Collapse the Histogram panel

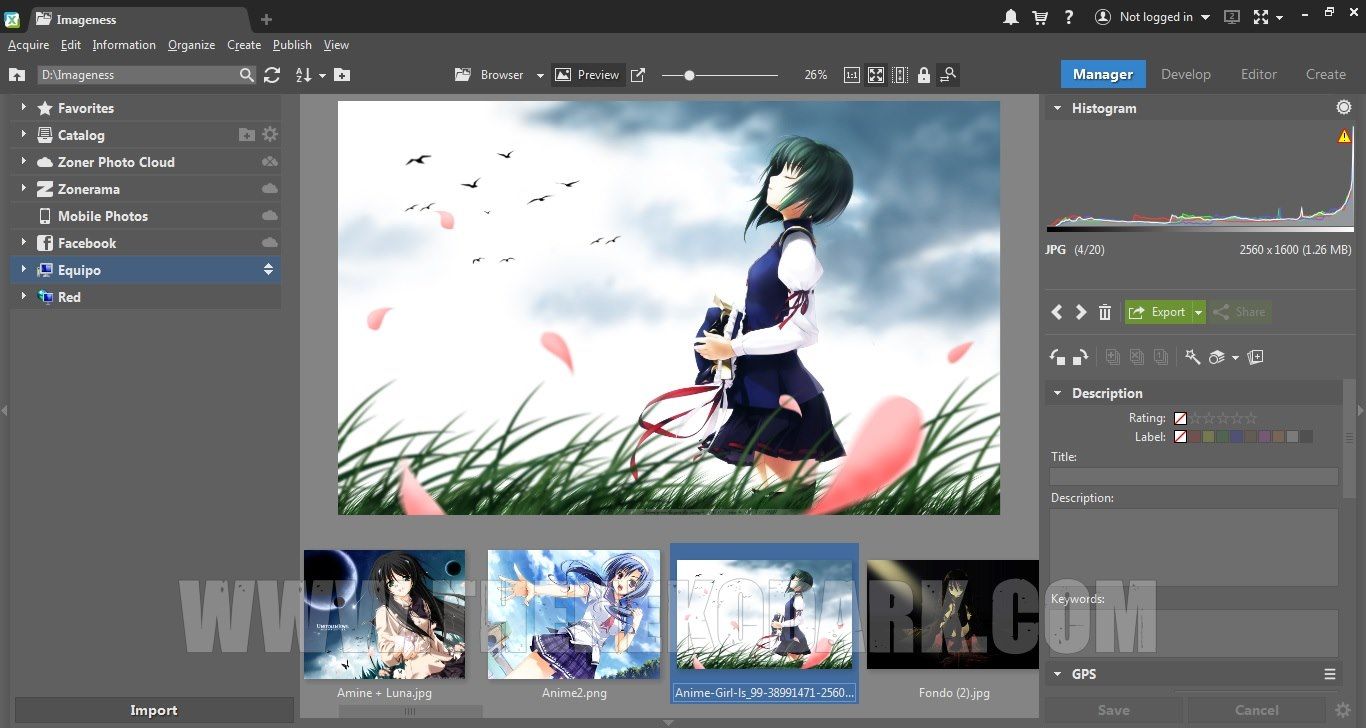[x=1057, y=108]
